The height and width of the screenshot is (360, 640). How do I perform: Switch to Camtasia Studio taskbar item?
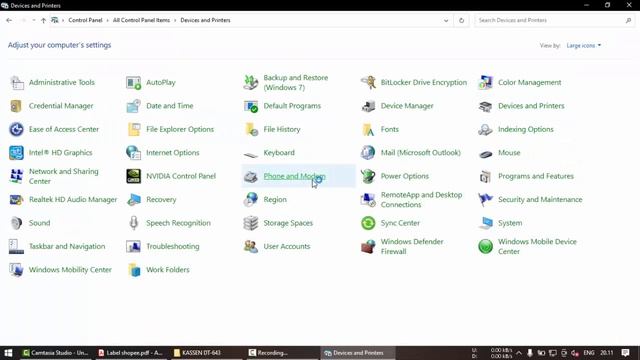pyautogui.click(x=56, y=353)
